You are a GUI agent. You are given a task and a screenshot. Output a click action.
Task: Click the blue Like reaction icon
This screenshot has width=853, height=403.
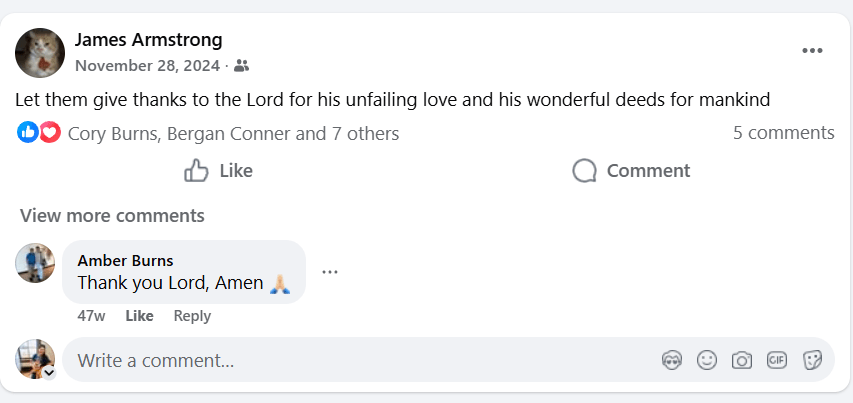28,133
